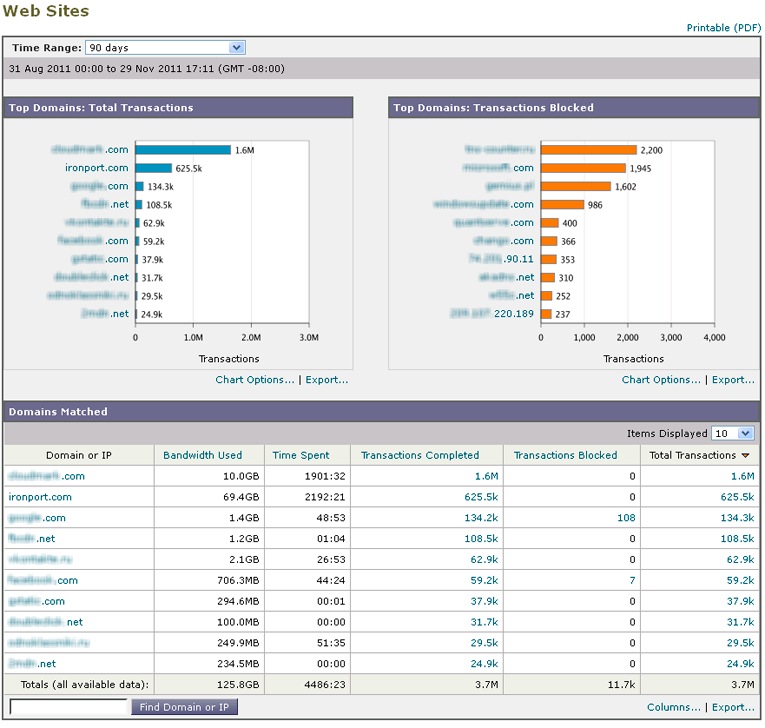The width and height of the screenshot is (765, 728).
Task: Open the 108 Transactions Blocked value
Action: pos(626,518)
